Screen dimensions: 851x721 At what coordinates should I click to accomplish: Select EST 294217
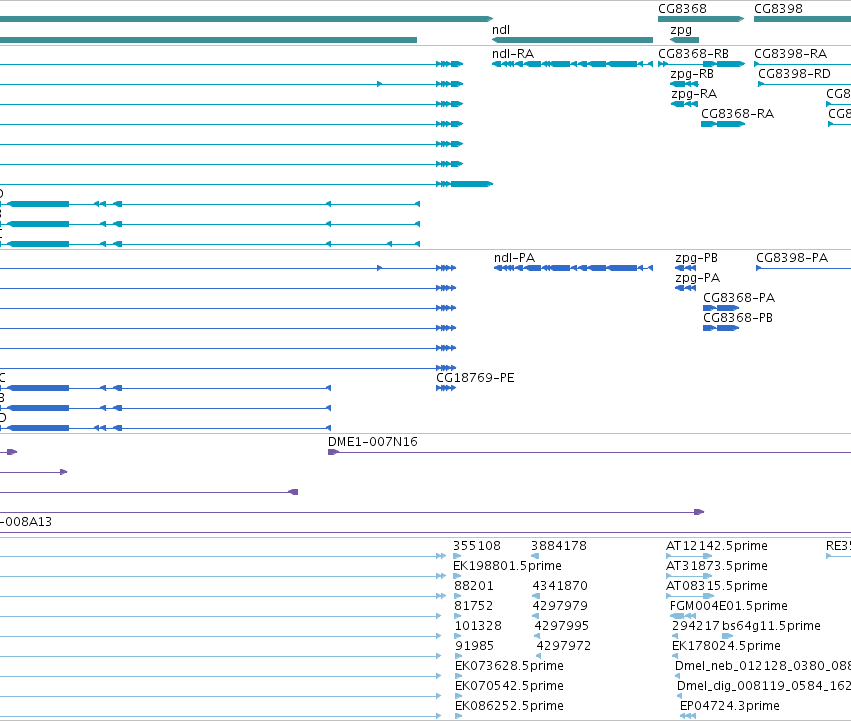tap(675, 636)
